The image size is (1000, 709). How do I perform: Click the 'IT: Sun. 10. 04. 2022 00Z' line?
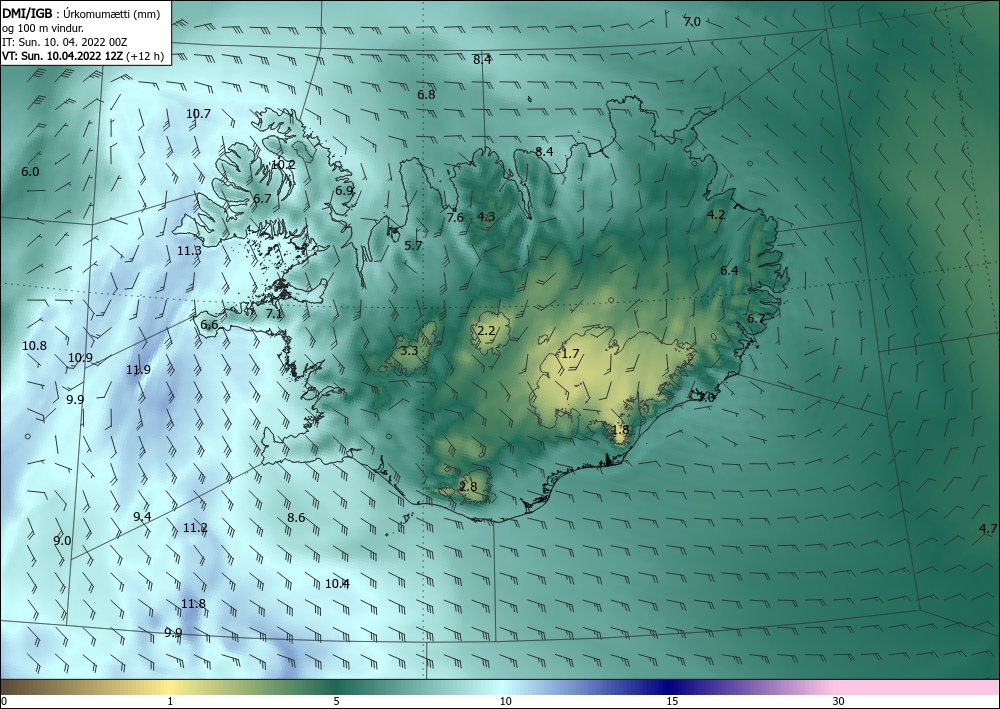(x=64, y=42)
